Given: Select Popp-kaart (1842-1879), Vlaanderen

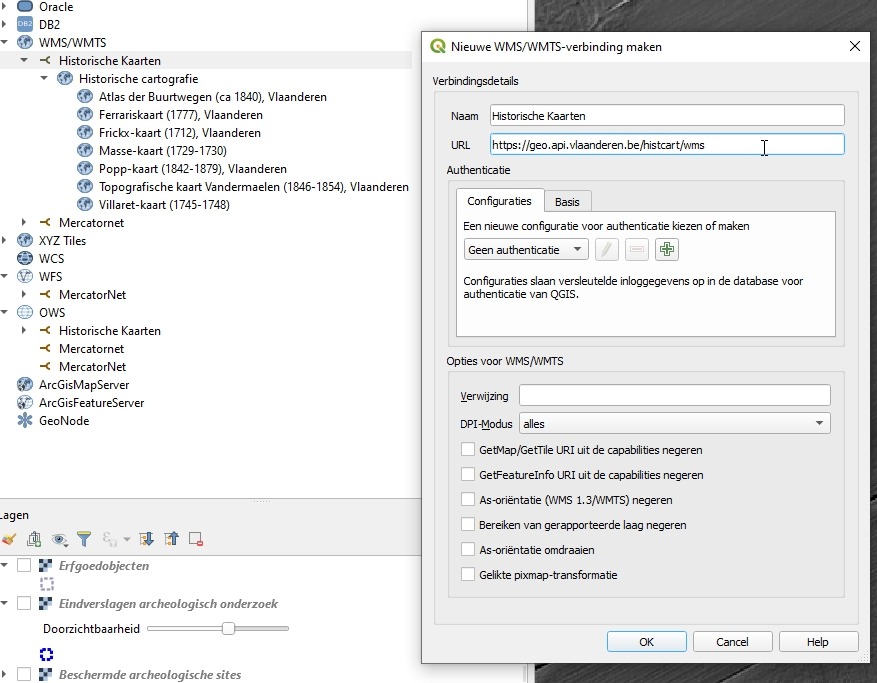Looking at the screenshot, I should point(193,169).
